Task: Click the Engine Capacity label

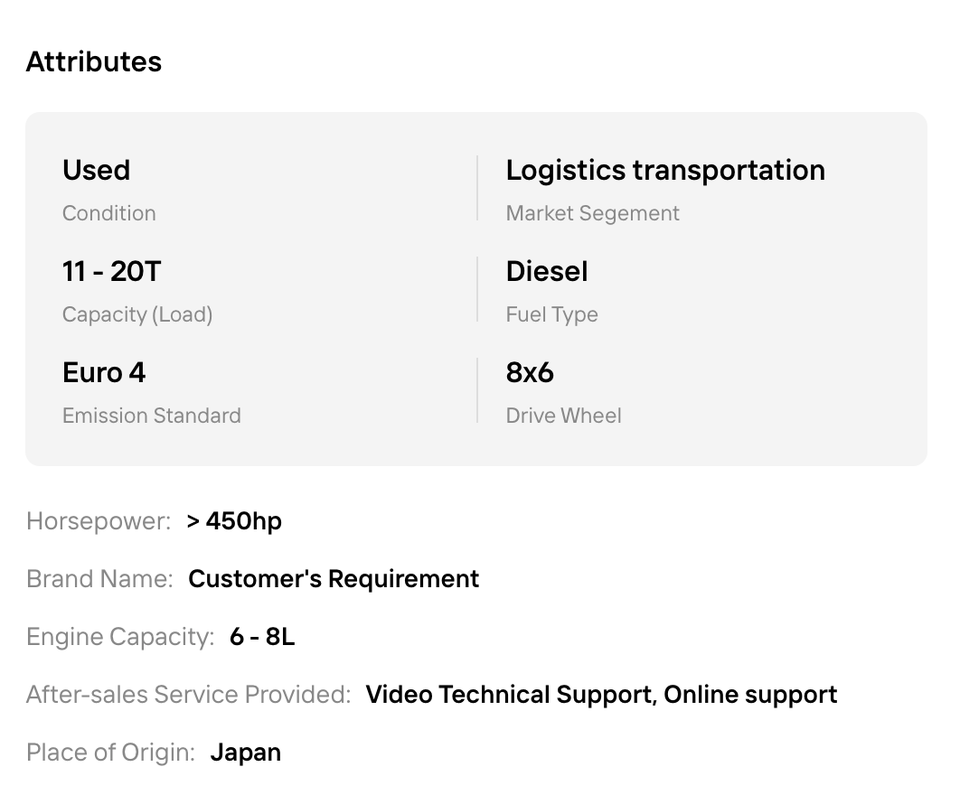Action: point(120,637)
